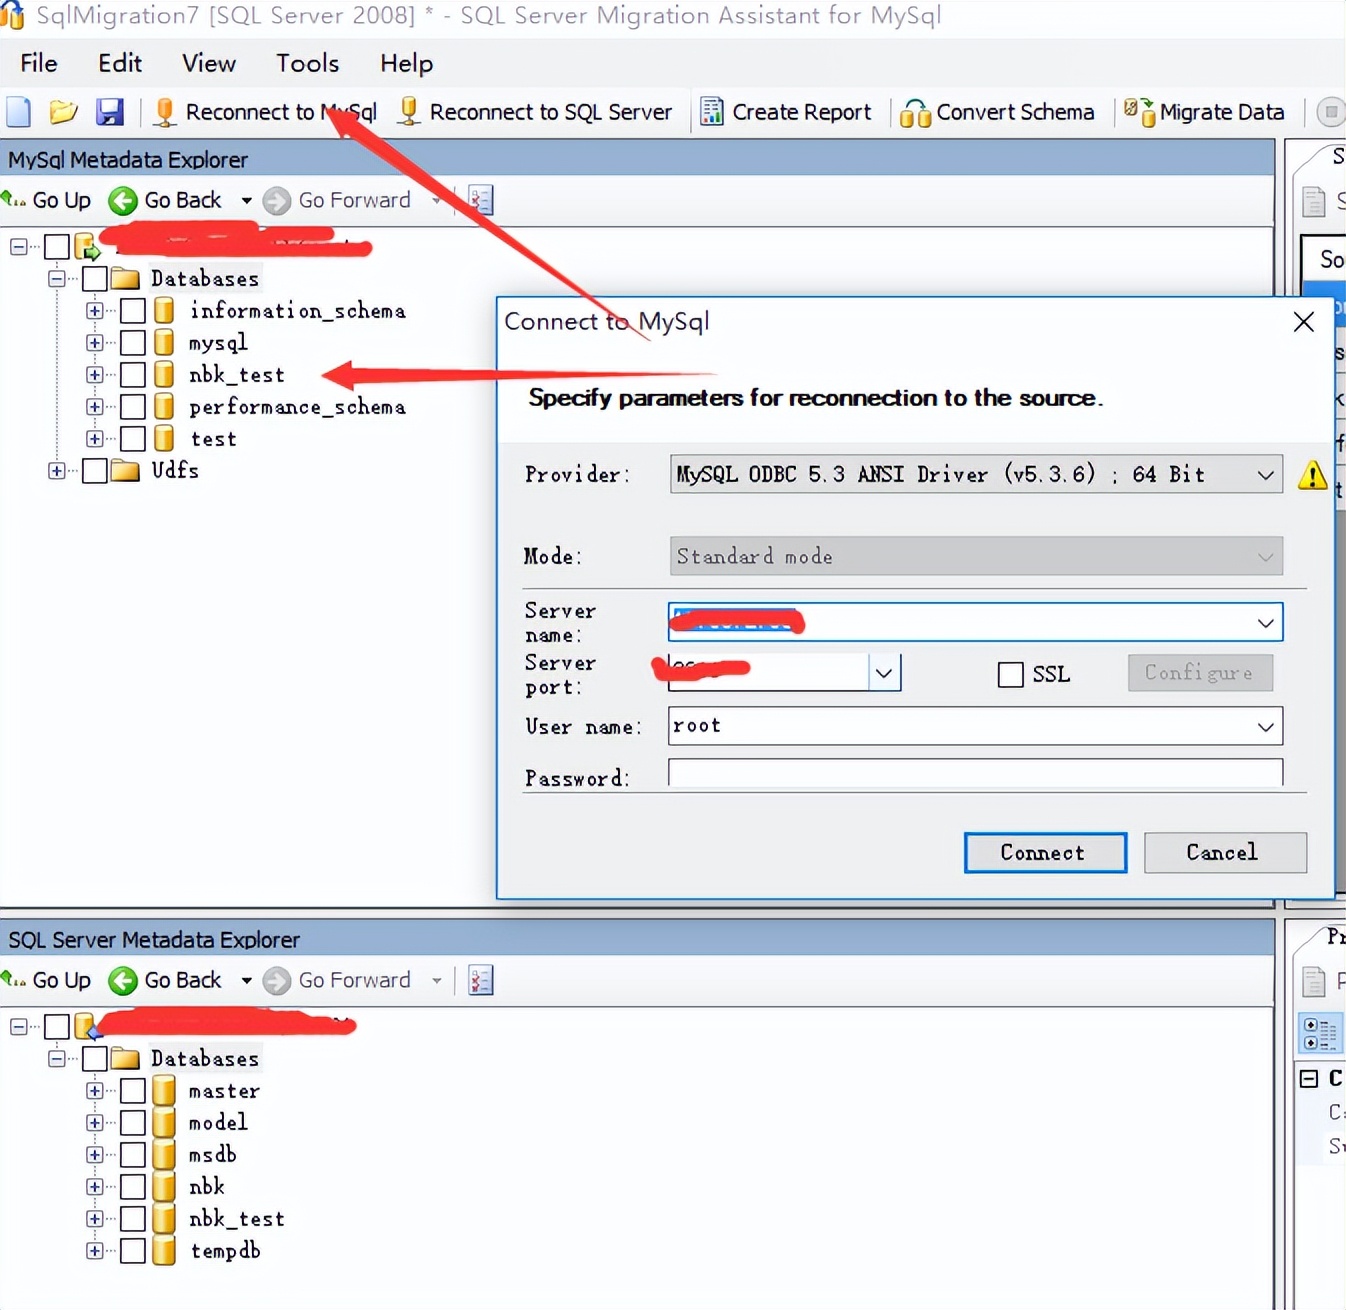Click Go Up in the MySql Metadata Explorer
The height and width of the screenshot is (1310, 1346).
(x=48, y=200)
